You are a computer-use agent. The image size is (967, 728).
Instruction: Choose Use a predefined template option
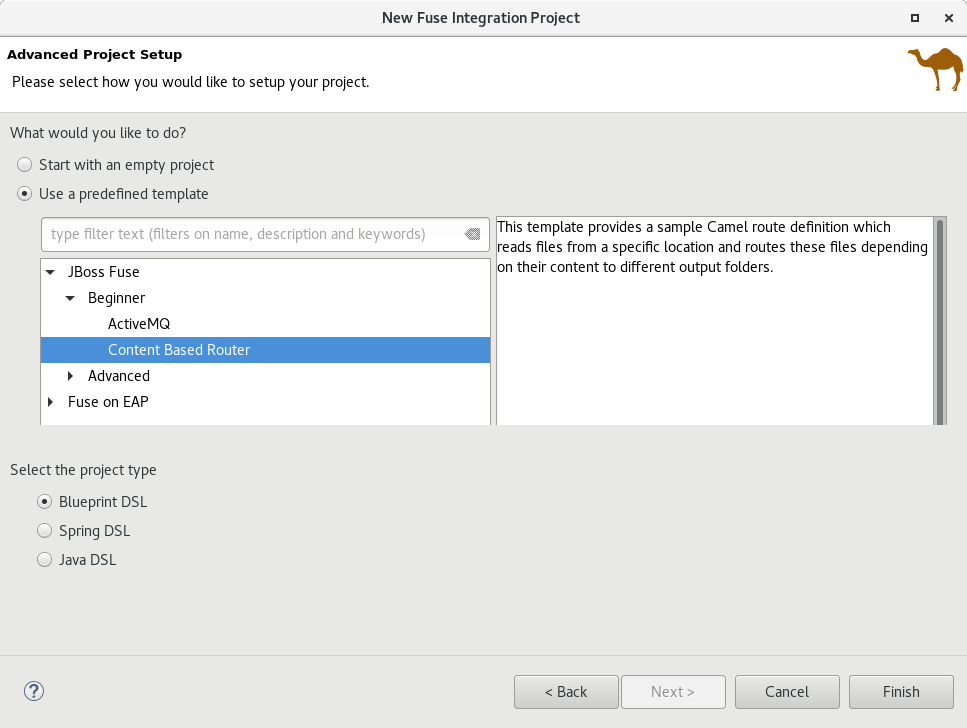(x=25, y=194)
